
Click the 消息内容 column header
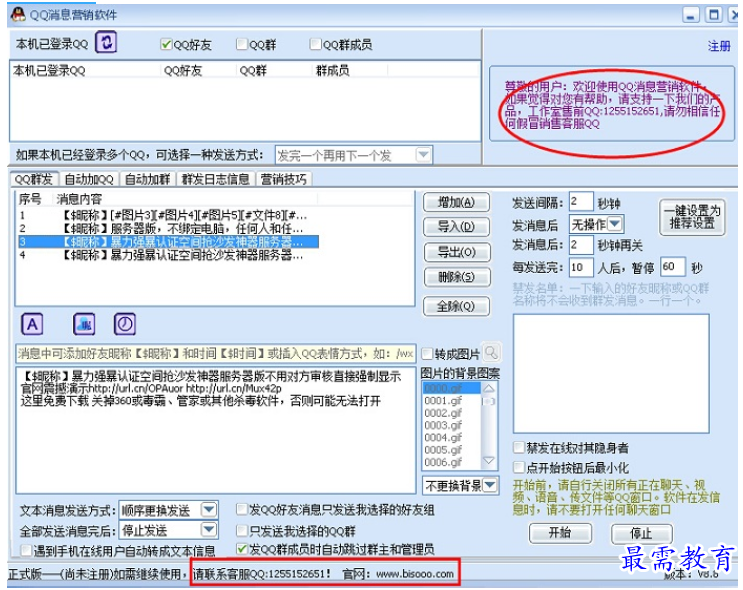click(x=185, y=199)
